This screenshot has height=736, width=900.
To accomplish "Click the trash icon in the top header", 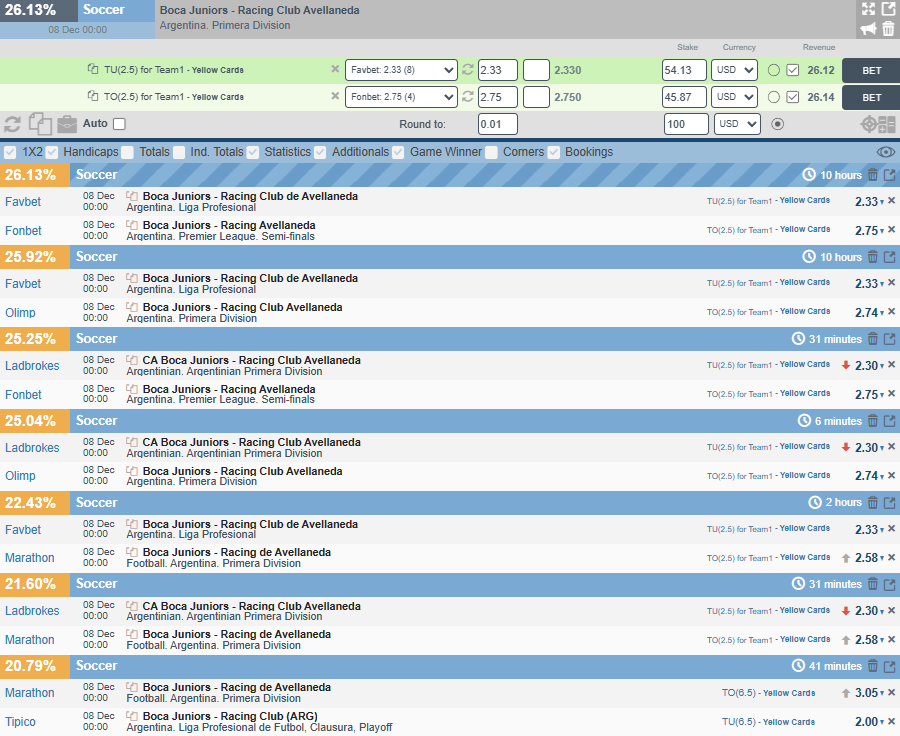I will click(x=888, y=29).
